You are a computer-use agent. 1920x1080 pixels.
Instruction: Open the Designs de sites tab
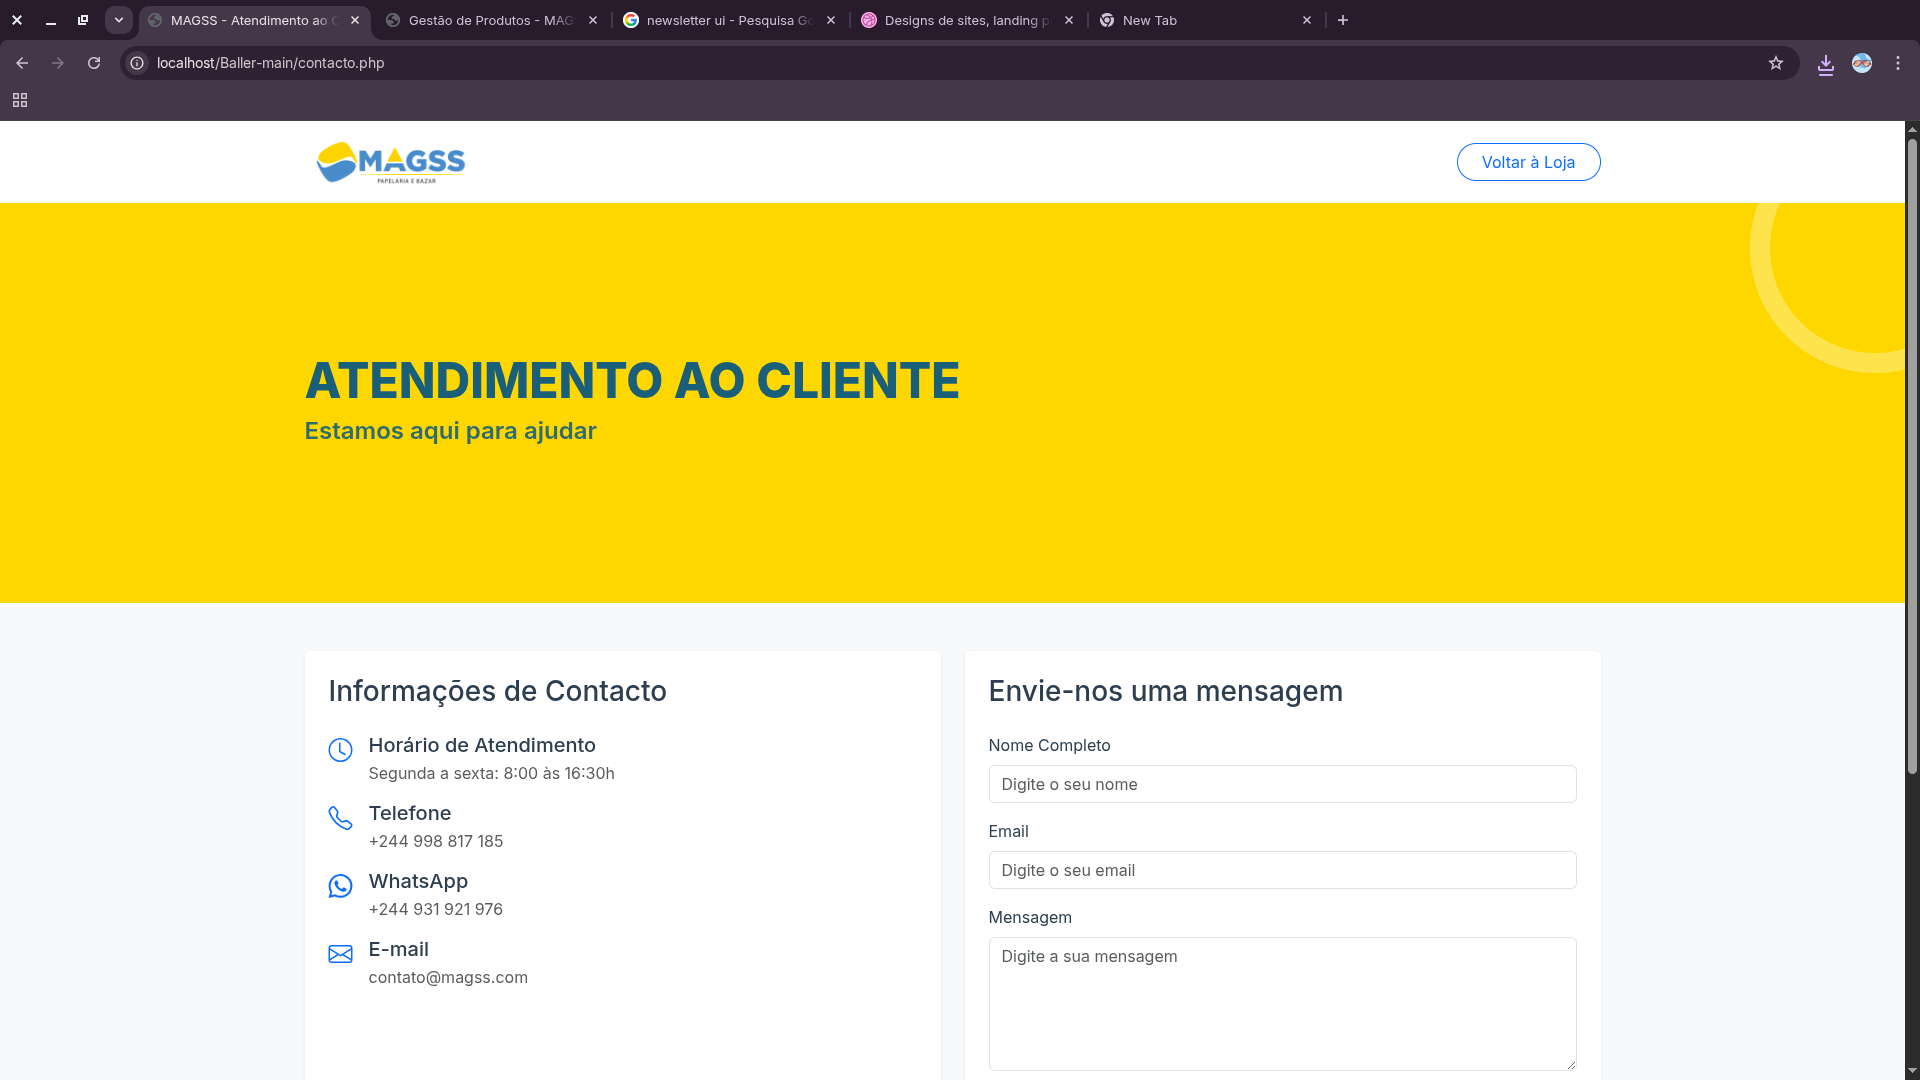[965, 20]
